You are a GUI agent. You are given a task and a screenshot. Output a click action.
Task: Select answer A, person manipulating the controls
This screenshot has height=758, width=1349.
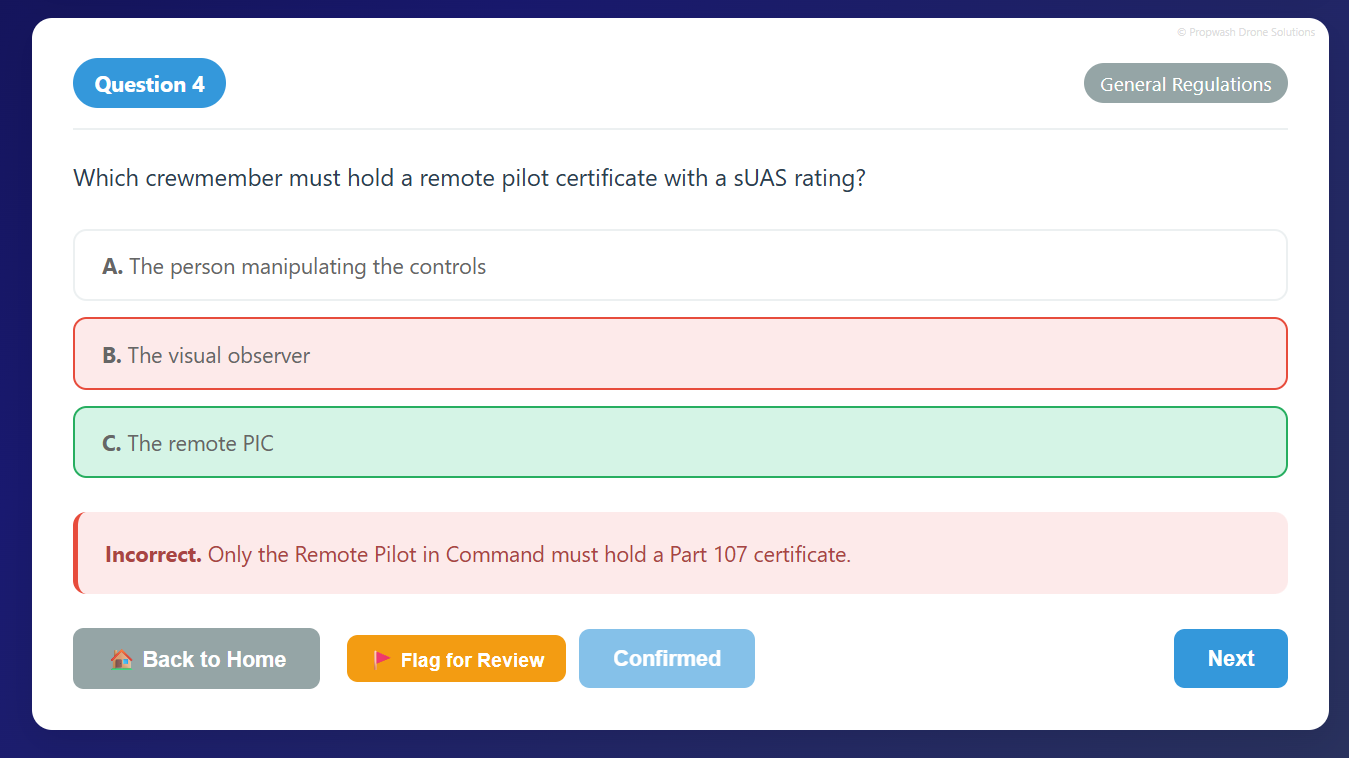[679, 266]
